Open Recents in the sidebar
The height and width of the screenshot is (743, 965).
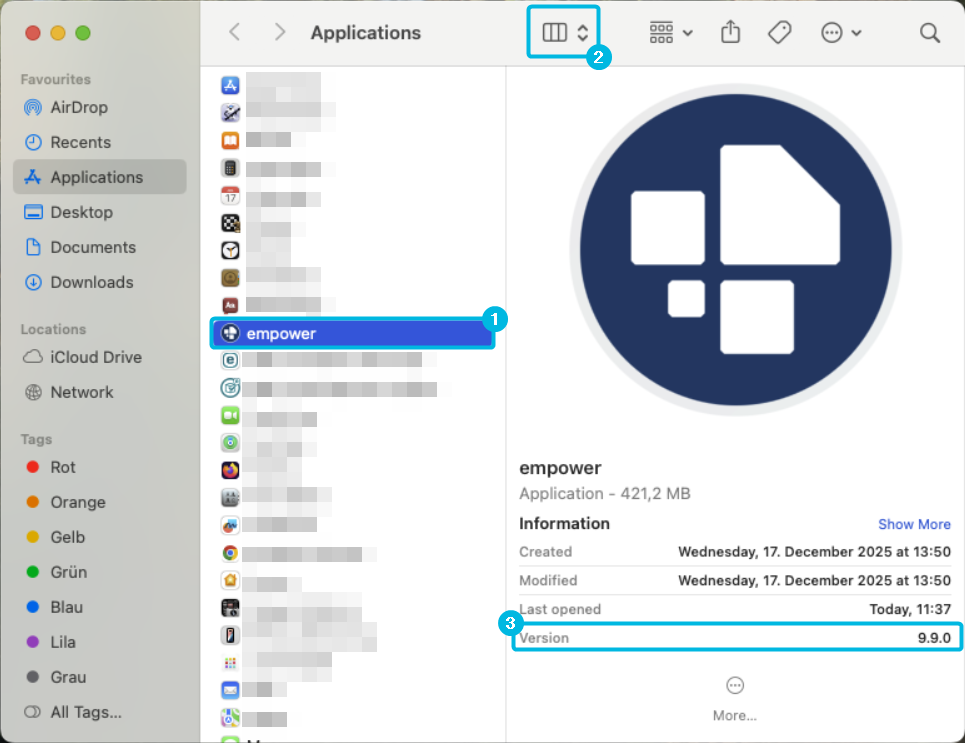pos(100,142)
